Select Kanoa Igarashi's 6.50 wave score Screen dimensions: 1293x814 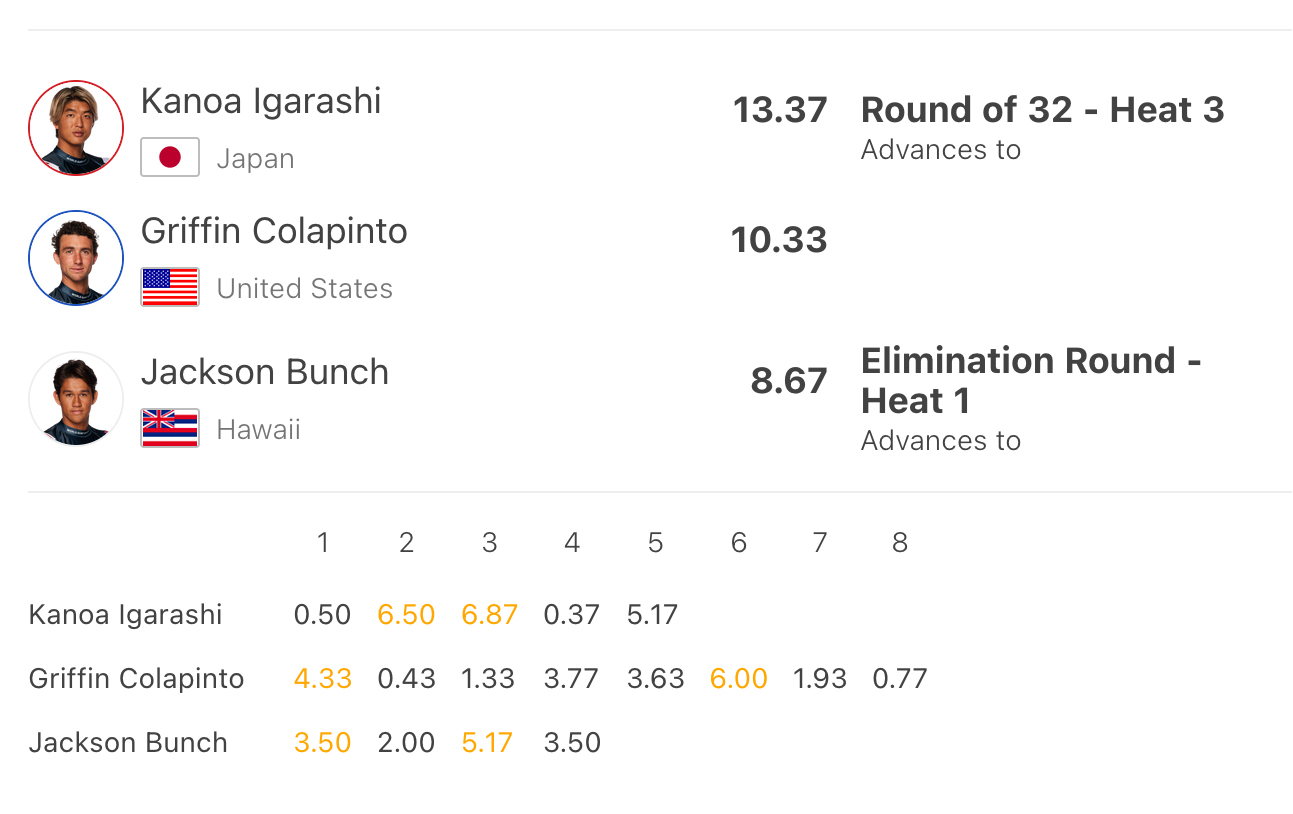[x=406, y=614]
